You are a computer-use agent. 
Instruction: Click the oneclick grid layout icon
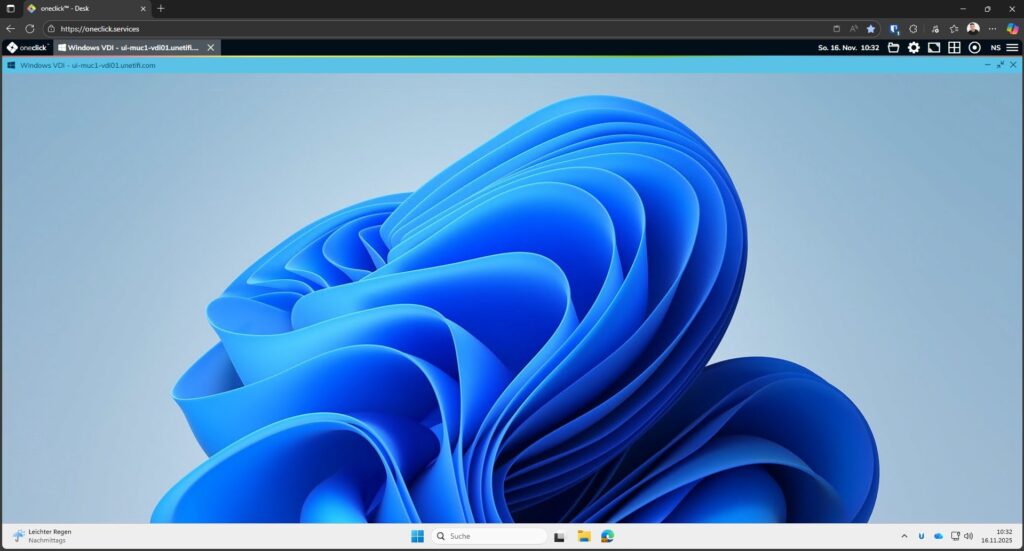954,47
